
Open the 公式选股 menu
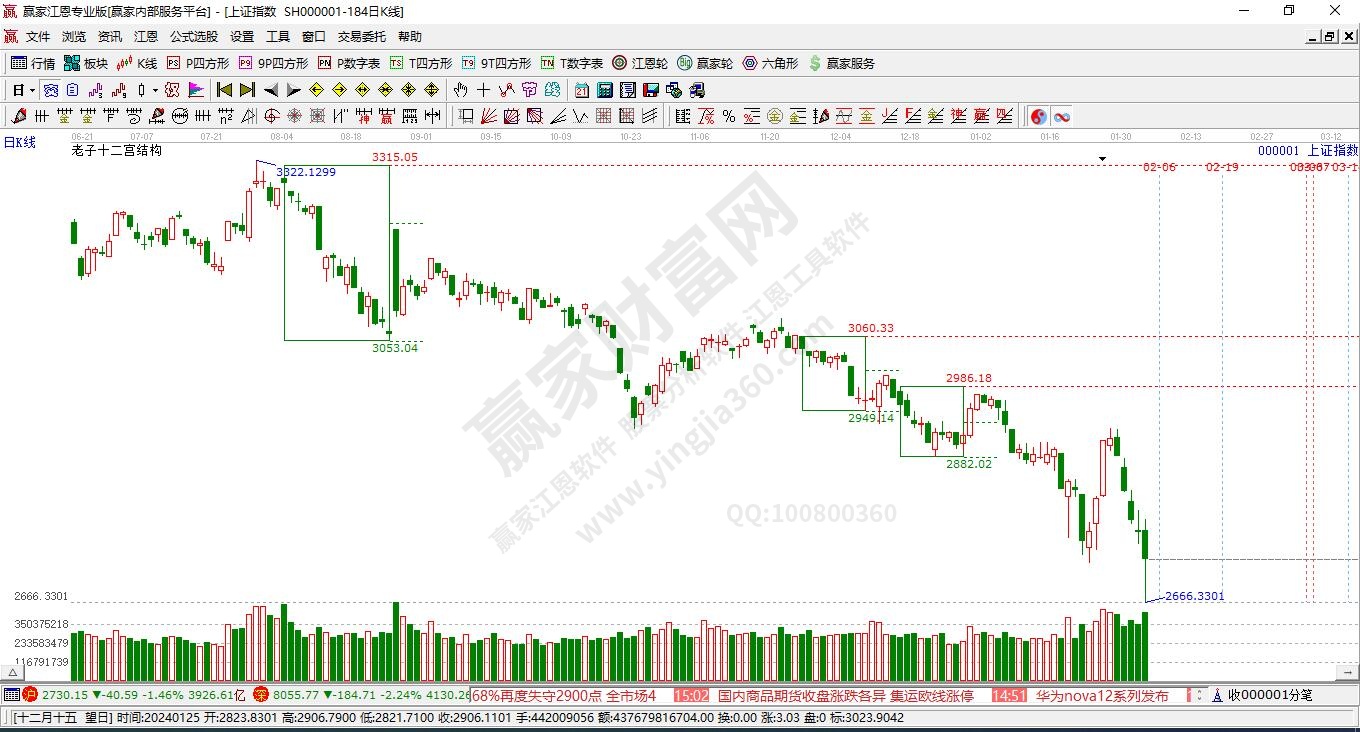pos(193,36)
